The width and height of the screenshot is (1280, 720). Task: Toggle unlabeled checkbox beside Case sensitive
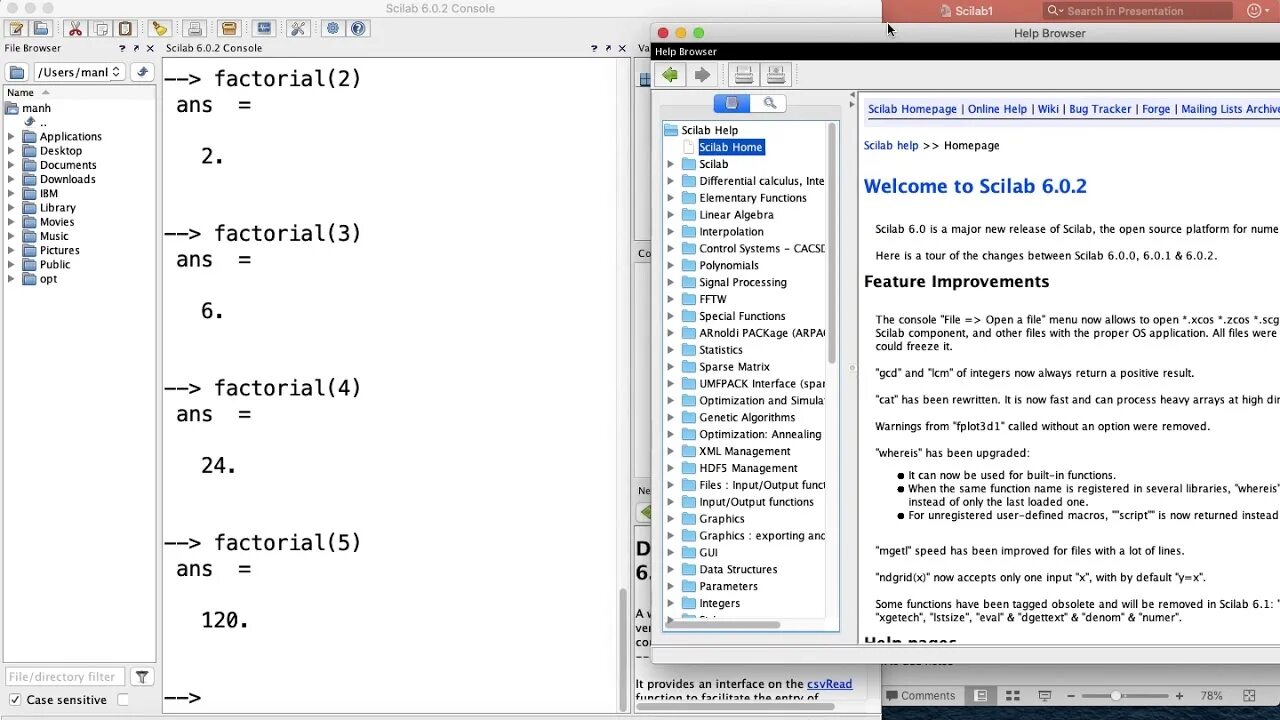[123, 700]
